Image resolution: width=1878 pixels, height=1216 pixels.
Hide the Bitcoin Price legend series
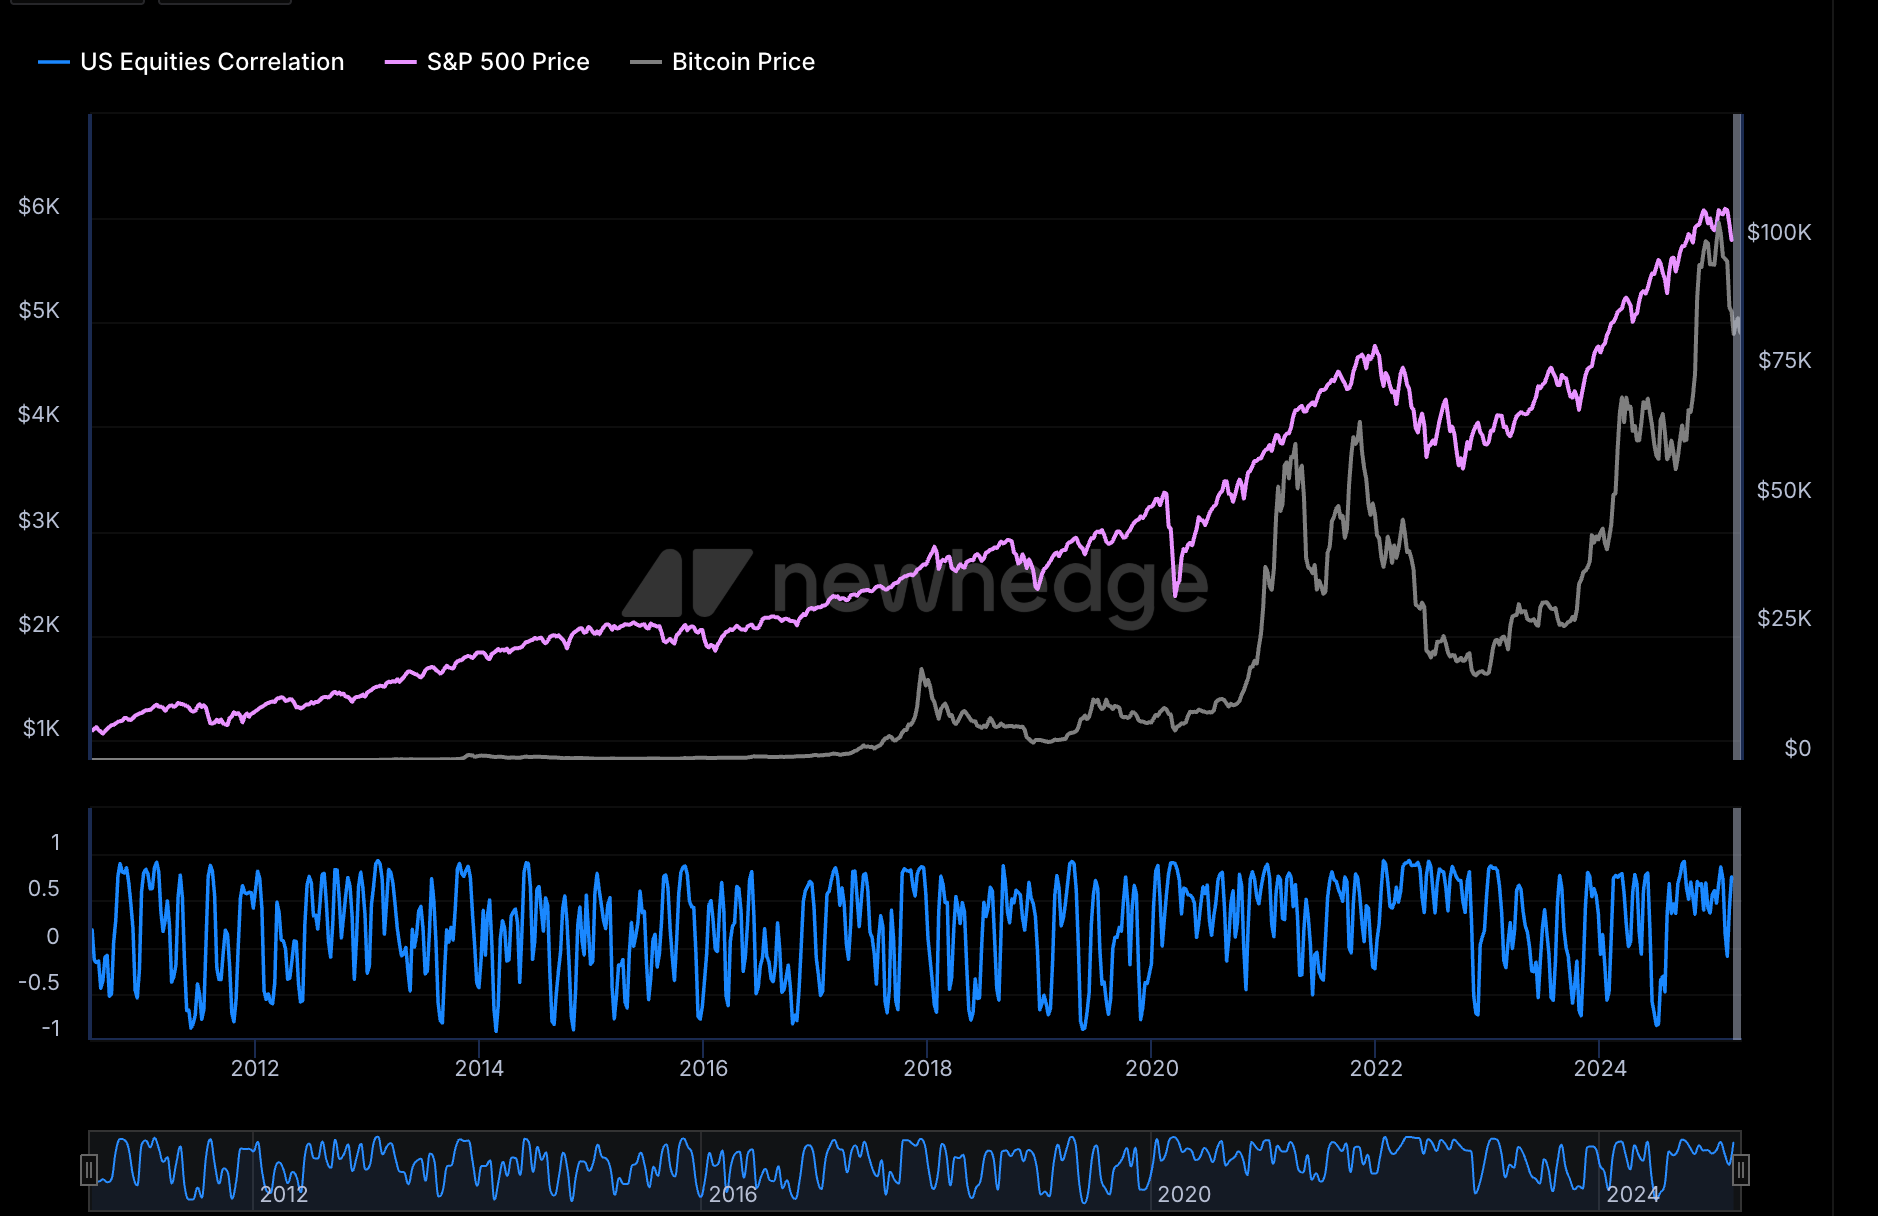tap(723, 62)
